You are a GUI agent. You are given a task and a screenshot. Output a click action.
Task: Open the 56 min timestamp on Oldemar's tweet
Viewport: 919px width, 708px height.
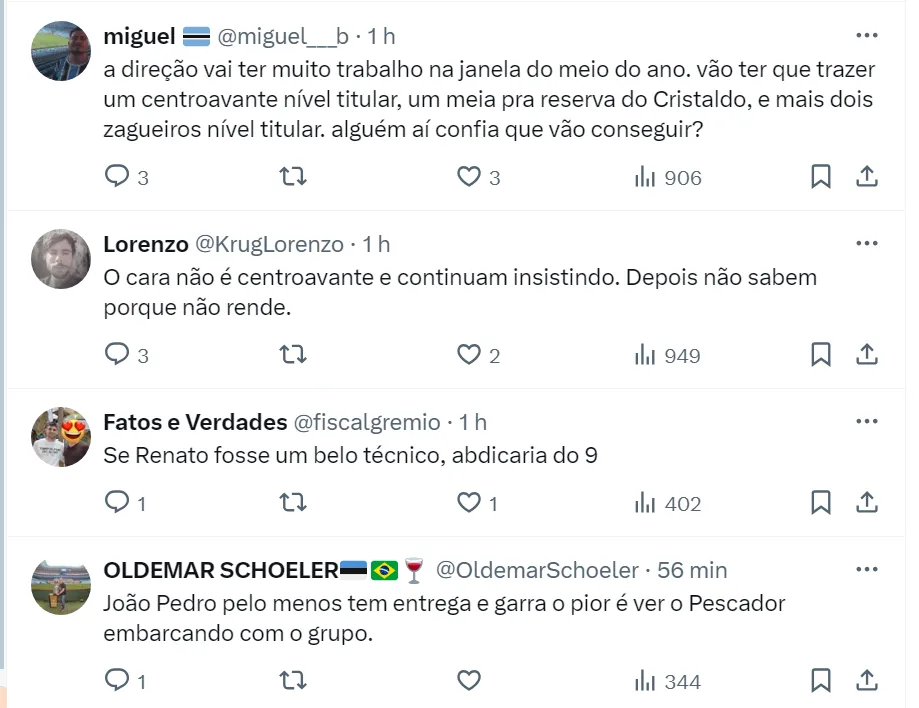[x=692, y=570]
